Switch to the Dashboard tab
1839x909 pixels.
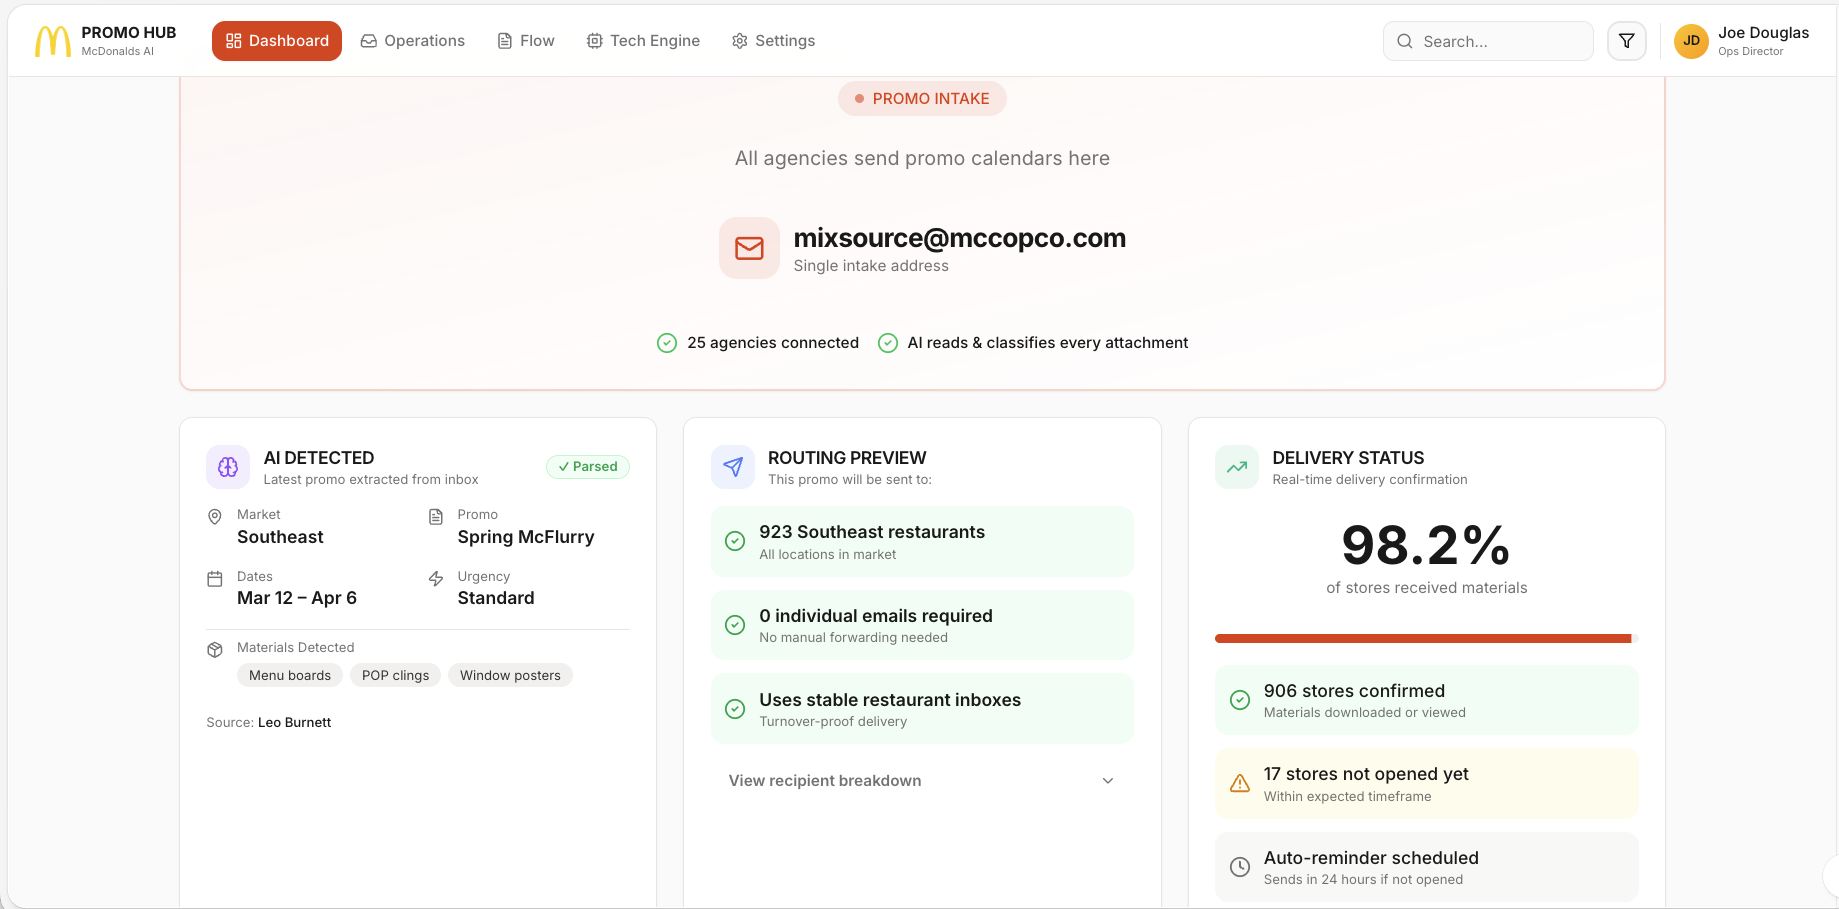coord(277,41)
